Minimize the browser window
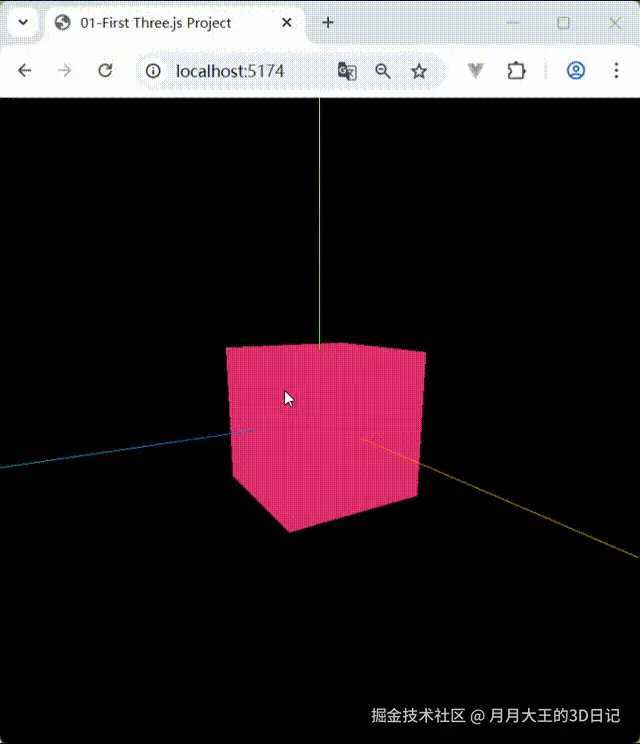640x744 pixels. click(x=513, y=23)
